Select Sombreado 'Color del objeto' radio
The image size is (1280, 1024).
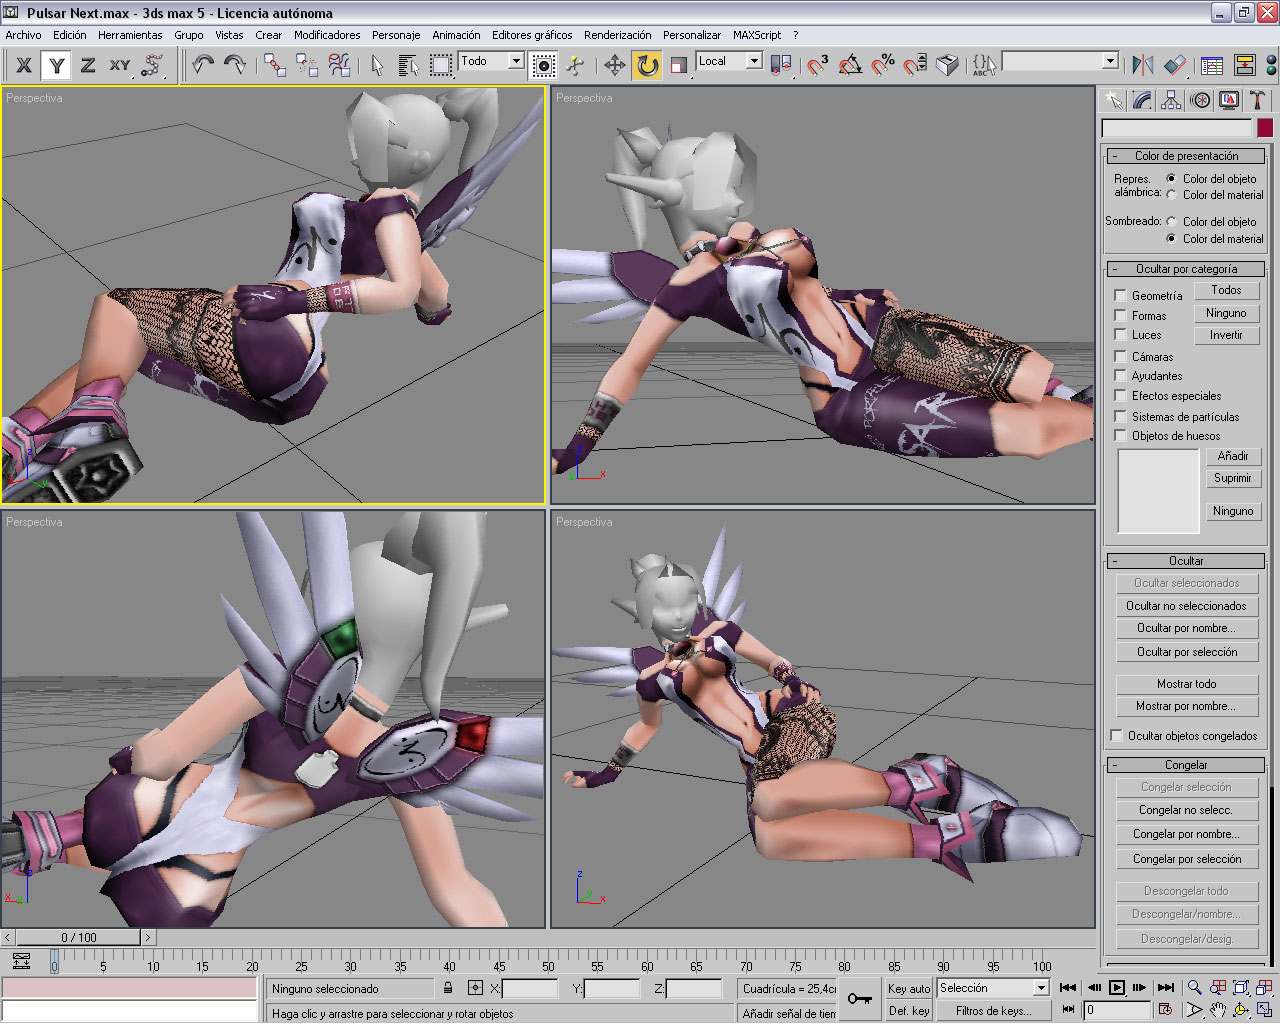click(1171, 222)
